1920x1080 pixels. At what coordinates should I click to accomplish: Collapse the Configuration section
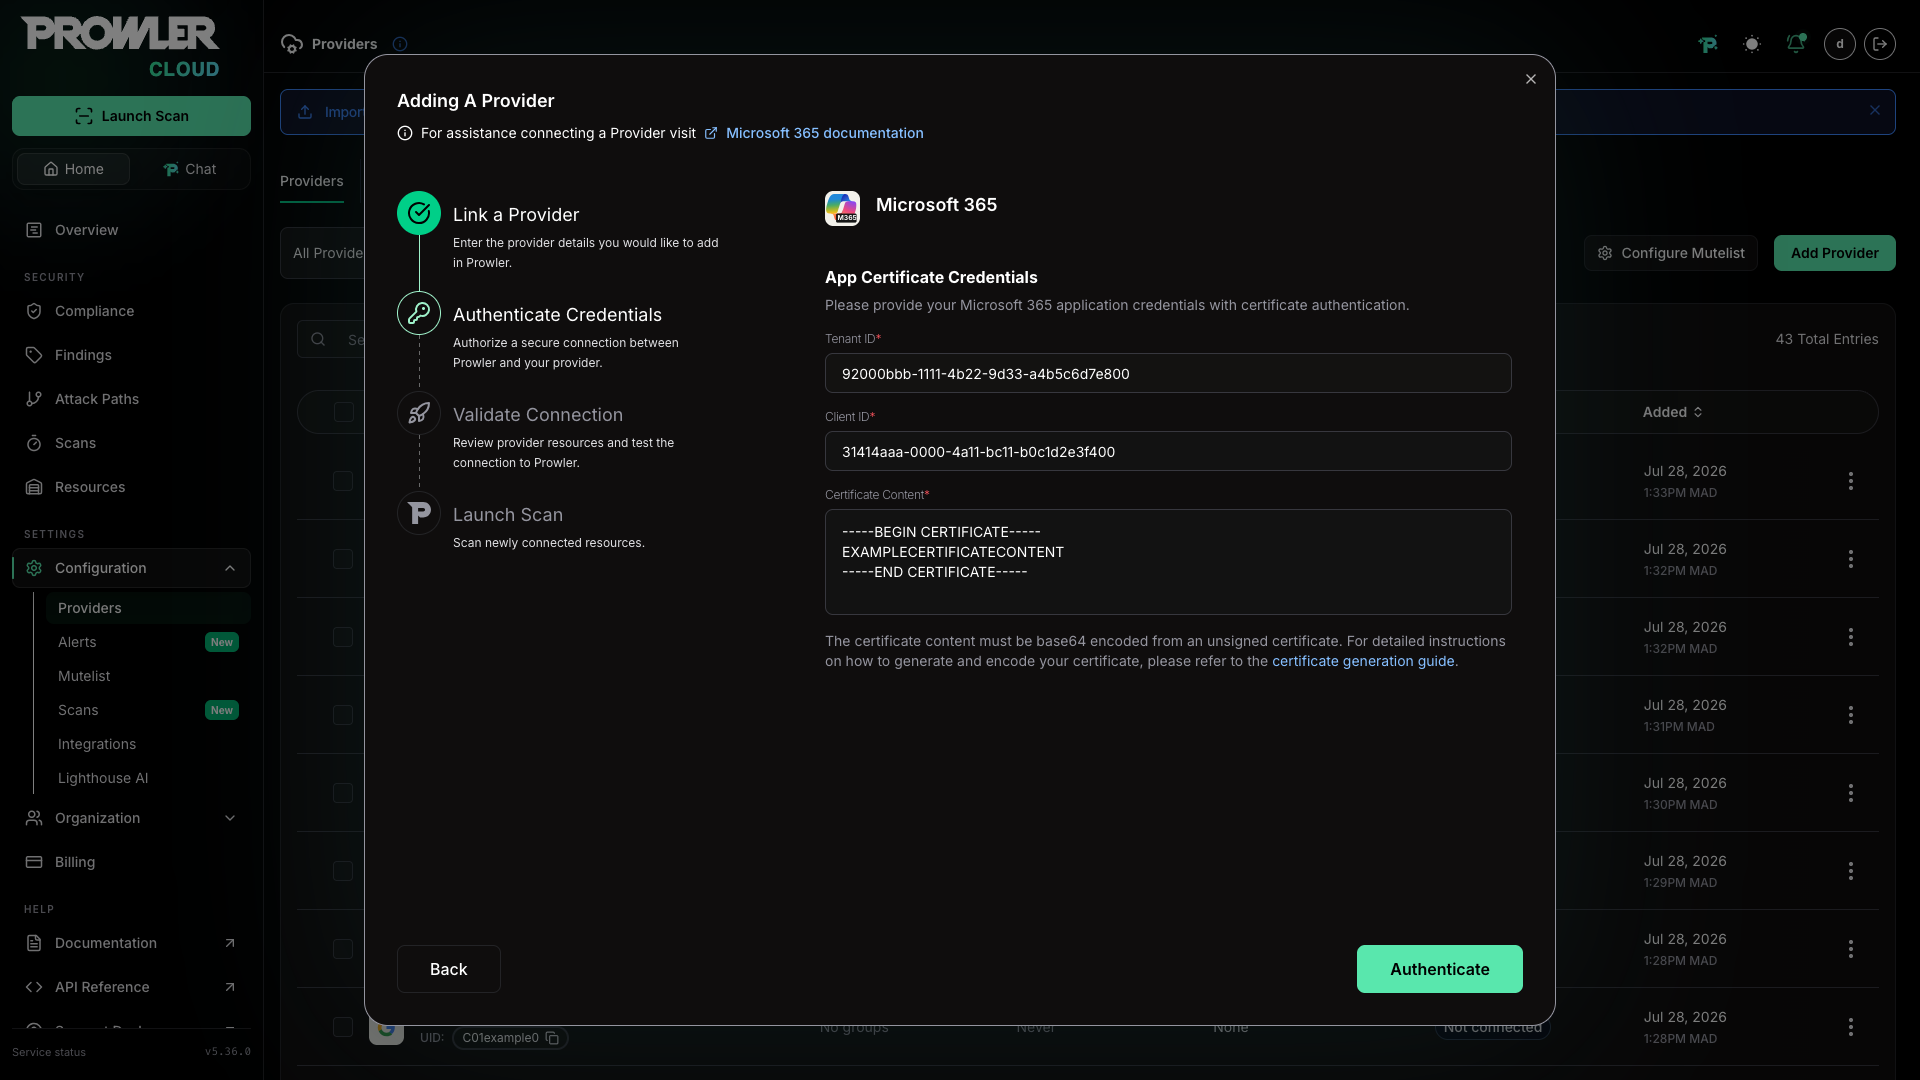[131, 568]
